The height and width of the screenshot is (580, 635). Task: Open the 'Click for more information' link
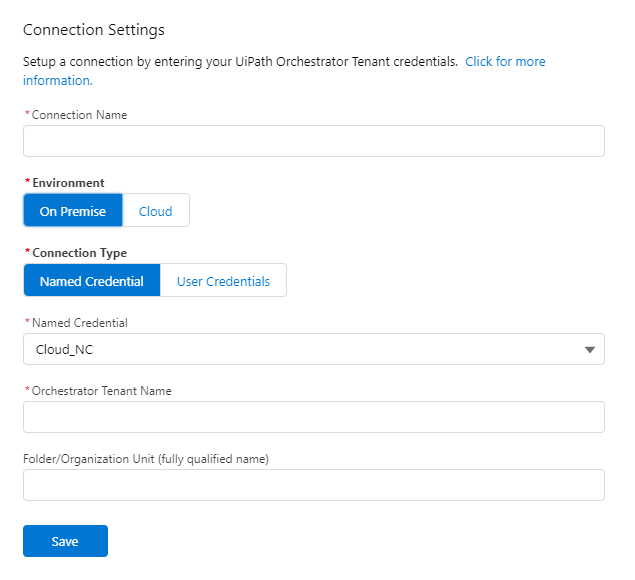coord(505,62)
